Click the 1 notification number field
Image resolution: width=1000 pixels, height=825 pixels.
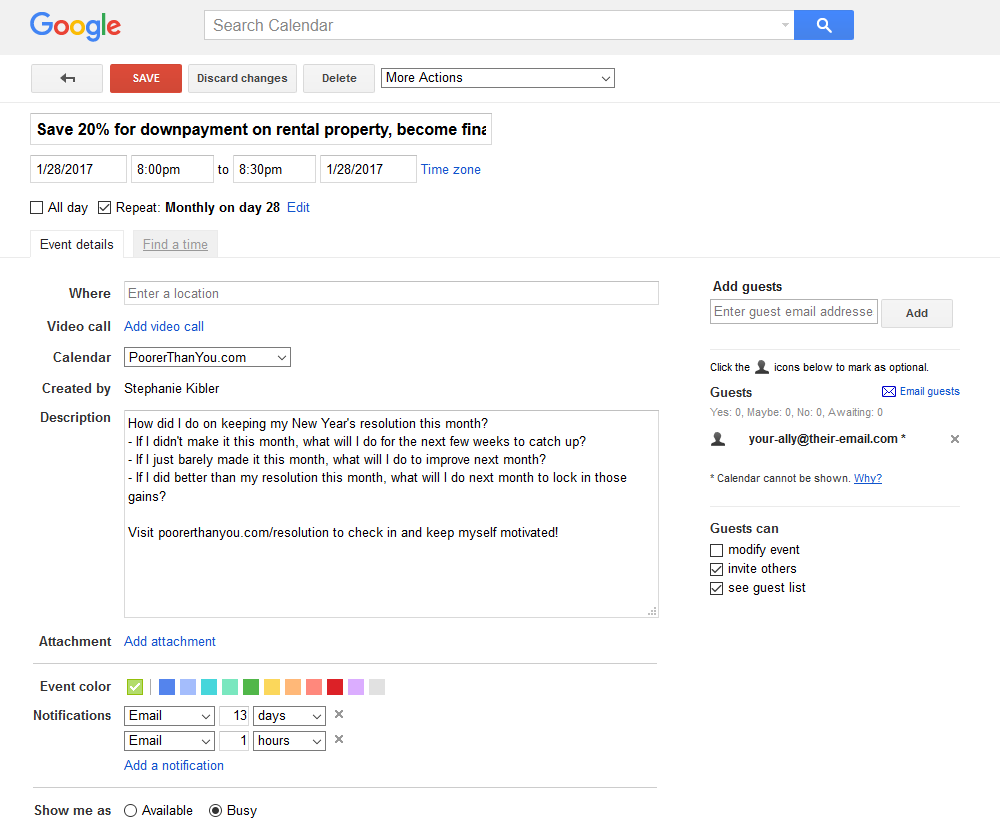click(233, 741)
